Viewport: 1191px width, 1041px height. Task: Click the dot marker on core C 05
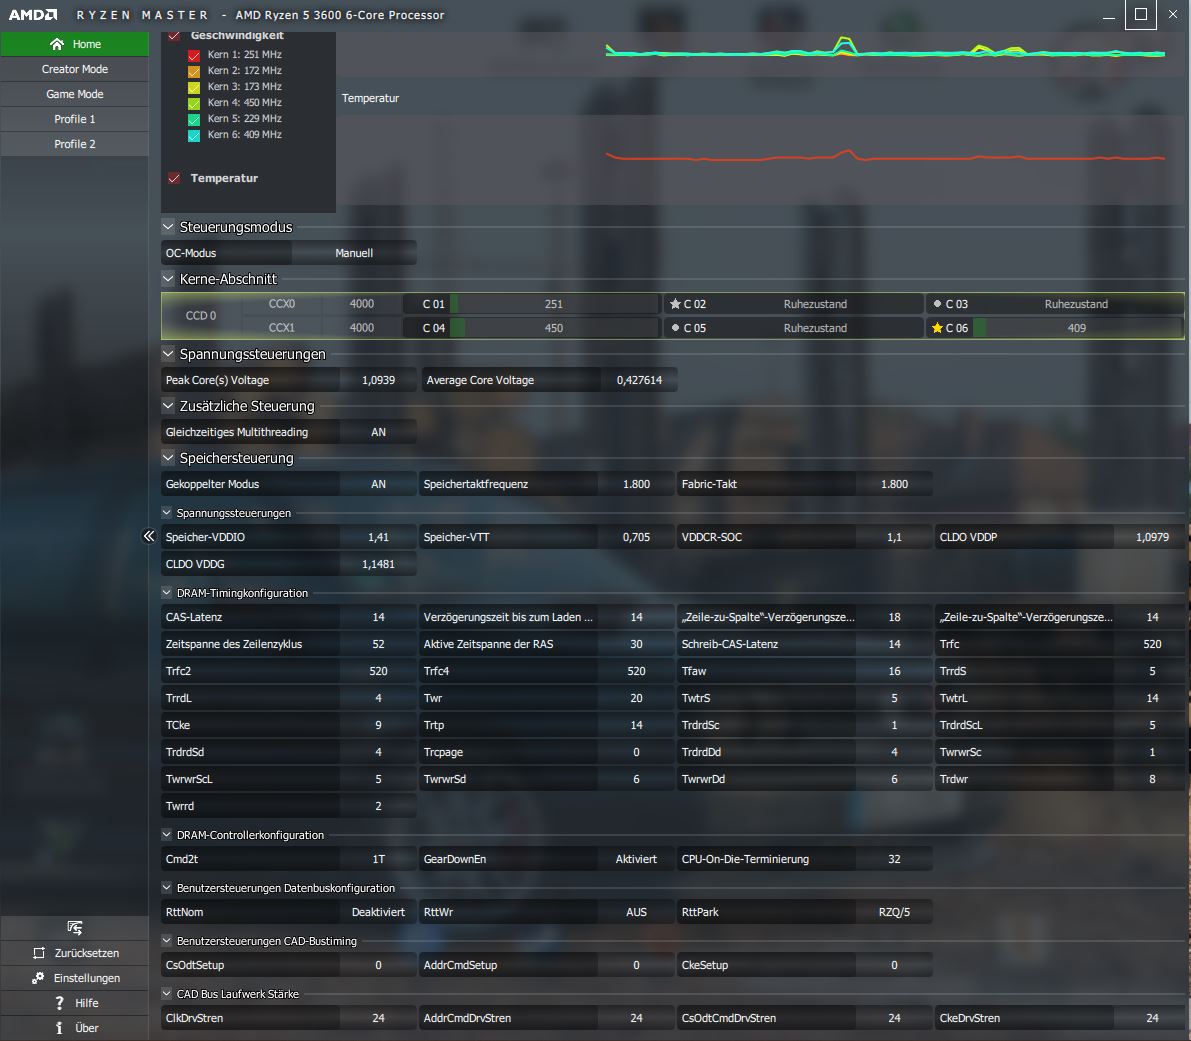coord(675,328)
